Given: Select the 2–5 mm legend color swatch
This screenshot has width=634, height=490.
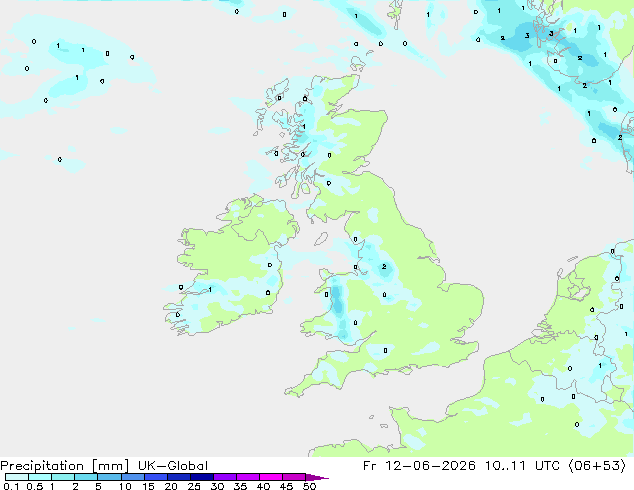Looking at the screenshot, I should 86,477.
